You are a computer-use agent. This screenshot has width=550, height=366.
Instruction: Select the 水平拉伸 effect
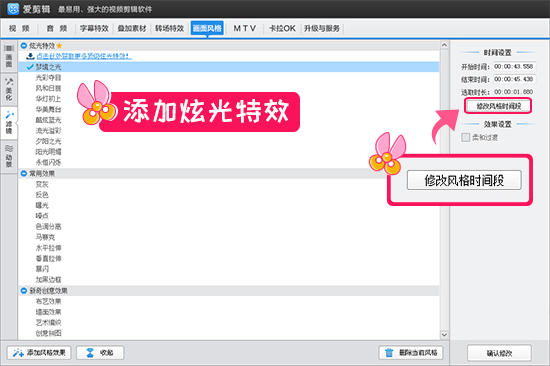(x=48, y=248)
